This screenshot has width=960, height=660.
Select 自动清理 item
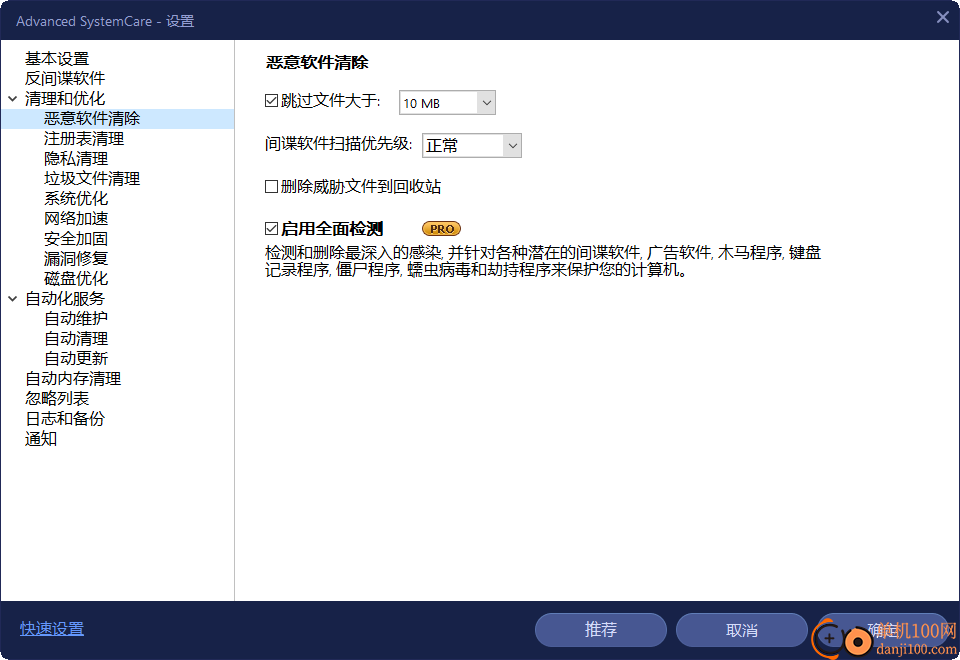[76, 339]
